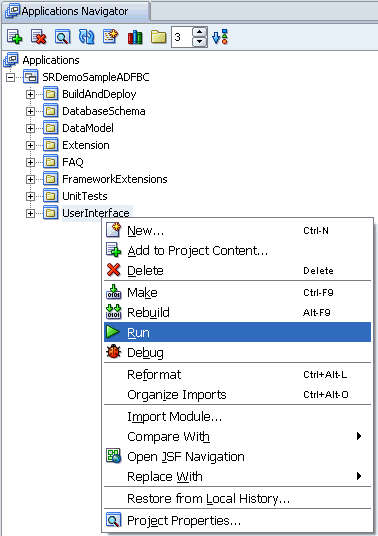Select the DataModel project label
The width and height of the screenshot is (378, 536).
[88, 128]
